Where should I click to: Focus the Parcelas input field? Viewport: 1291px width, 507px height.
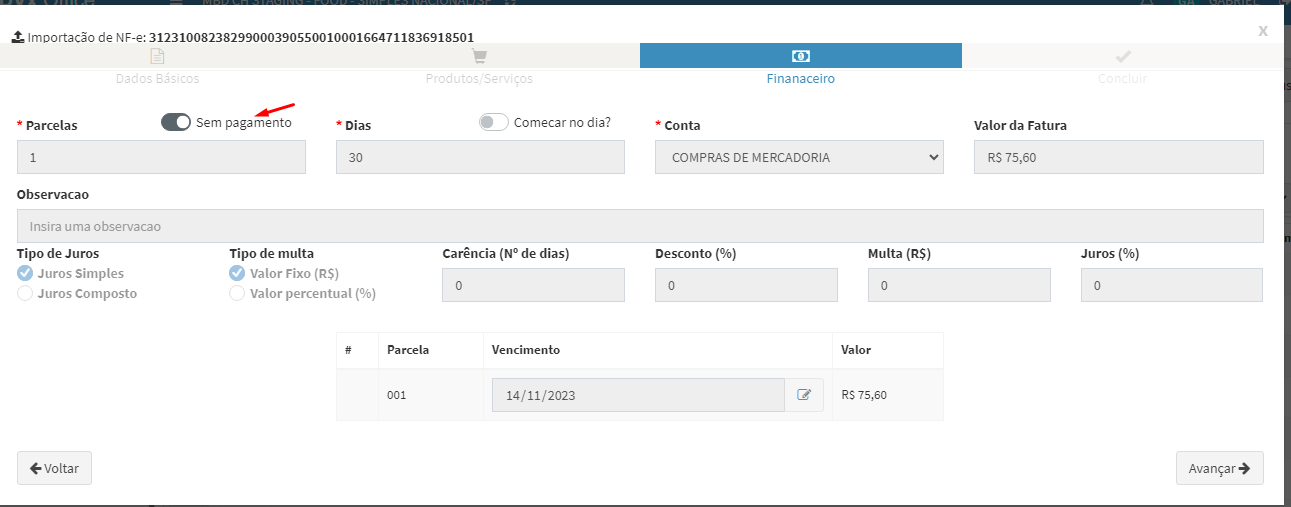click(x=161, y=157)
